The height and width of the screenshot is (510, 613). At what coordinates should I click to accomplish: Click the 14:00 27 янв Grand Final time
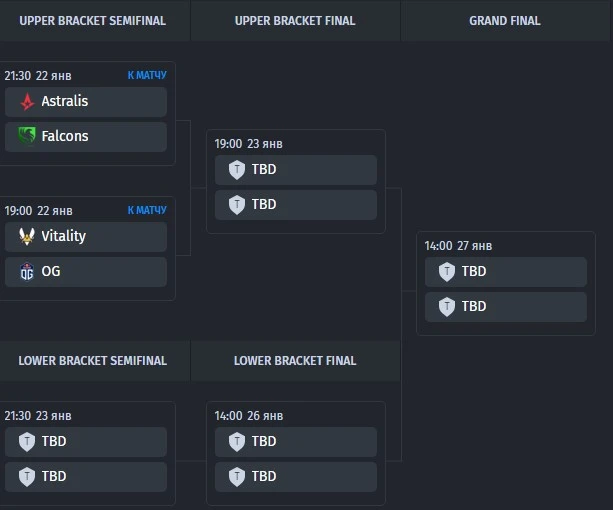point(458,246)
